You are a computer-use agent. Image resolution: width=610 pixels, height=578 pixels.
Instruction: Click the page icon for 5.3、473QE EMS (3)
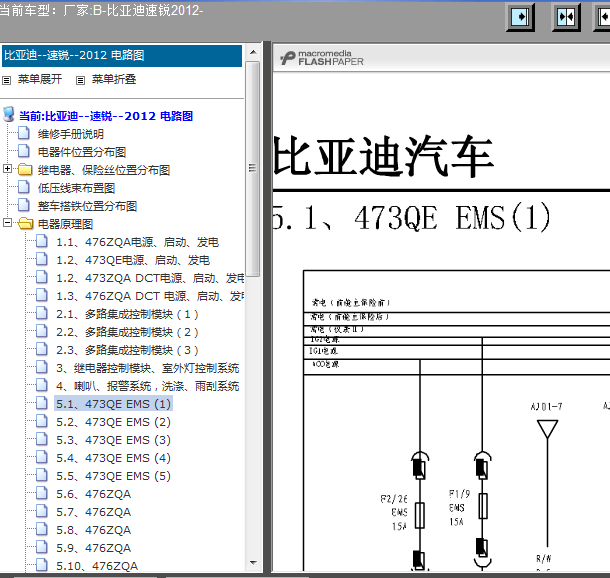[x=42, y=439]
